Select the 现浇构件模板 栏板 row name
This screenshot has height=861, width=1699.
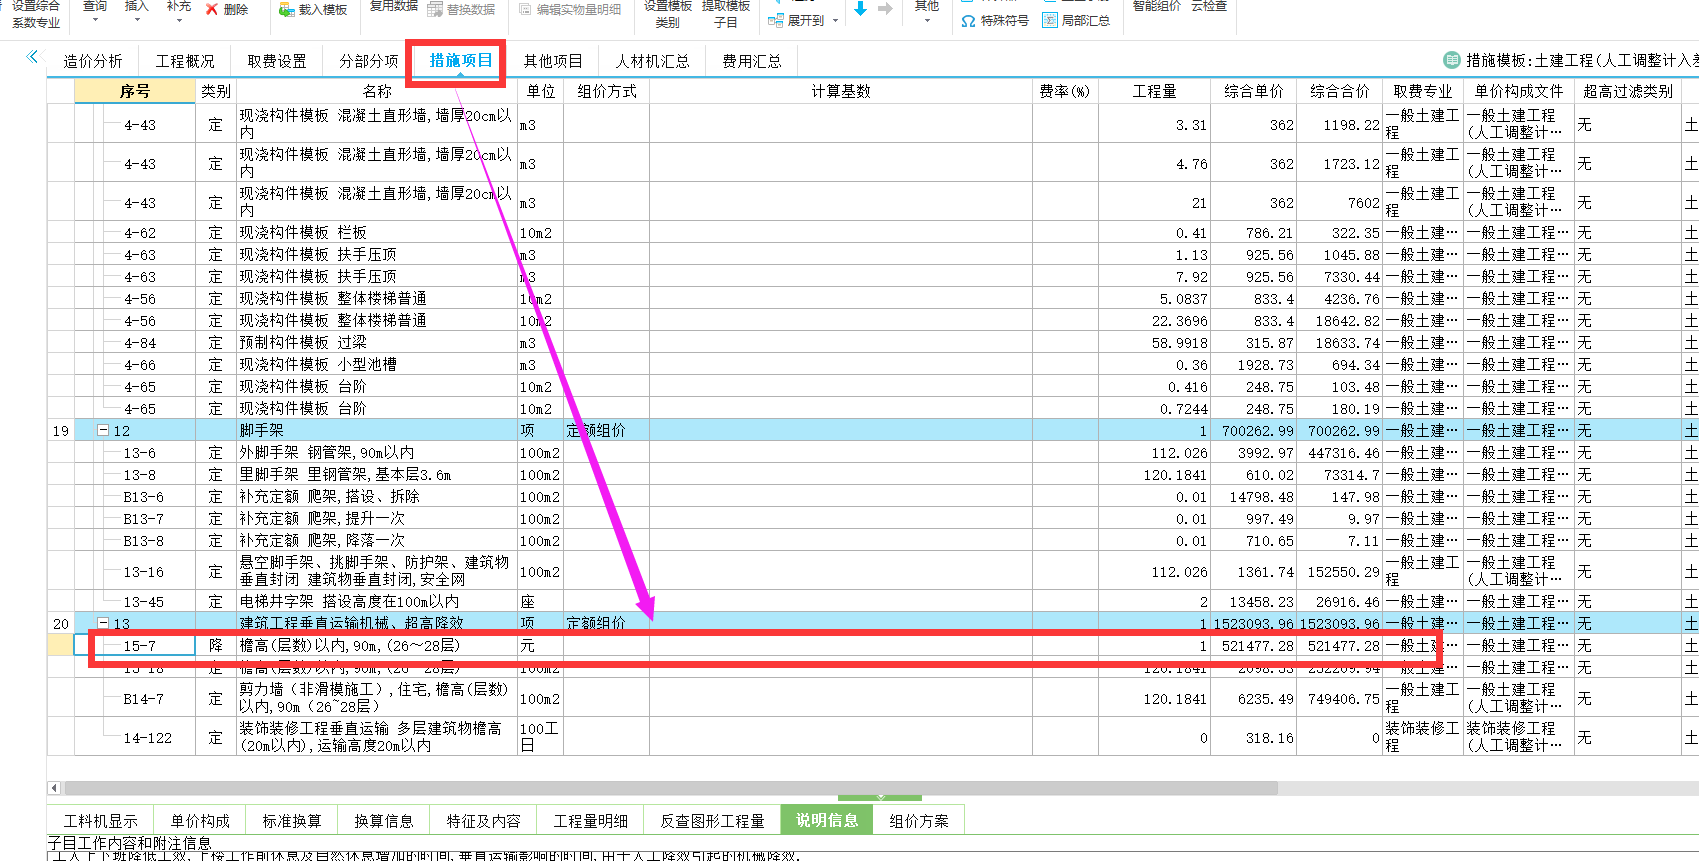click(x=303, y=233)
